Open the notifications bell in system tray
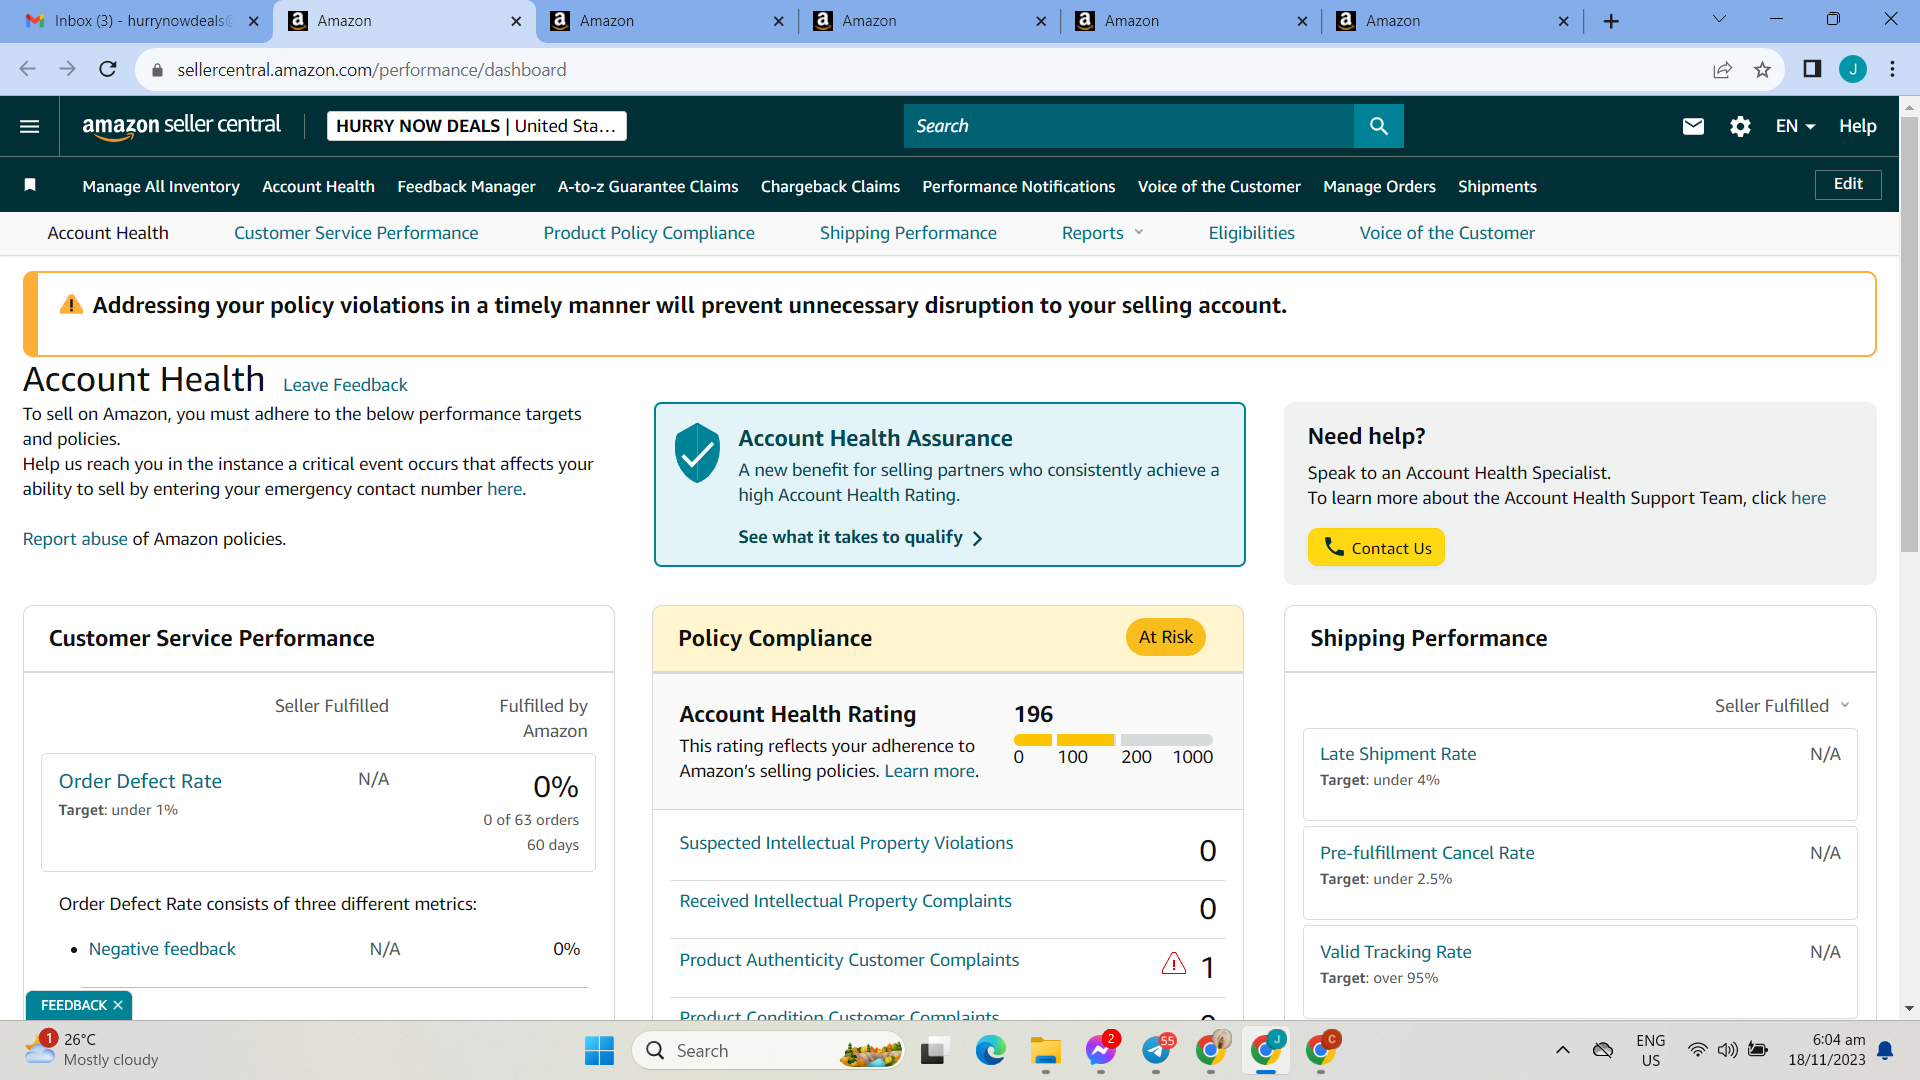 [1885, 1050]
